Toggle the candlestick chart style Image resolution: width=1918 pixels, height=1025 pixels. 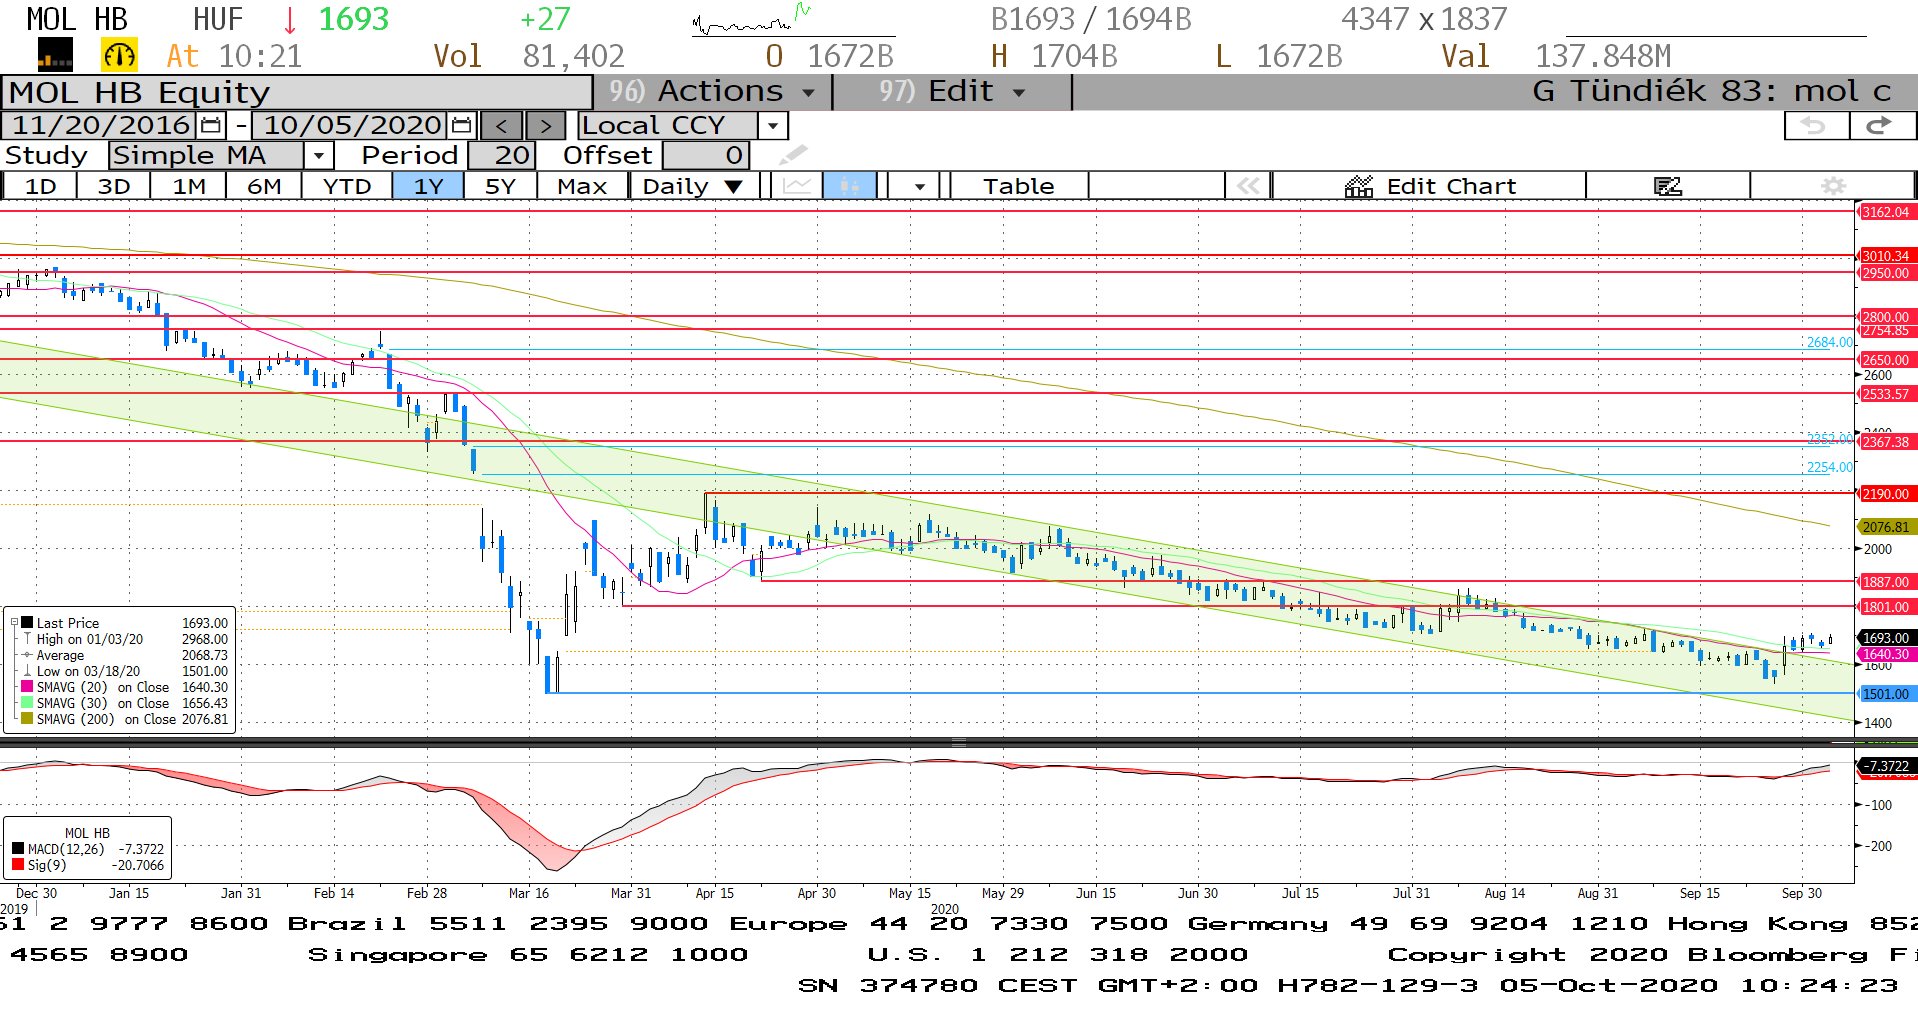pyautogui.click(x=849, y=186)
